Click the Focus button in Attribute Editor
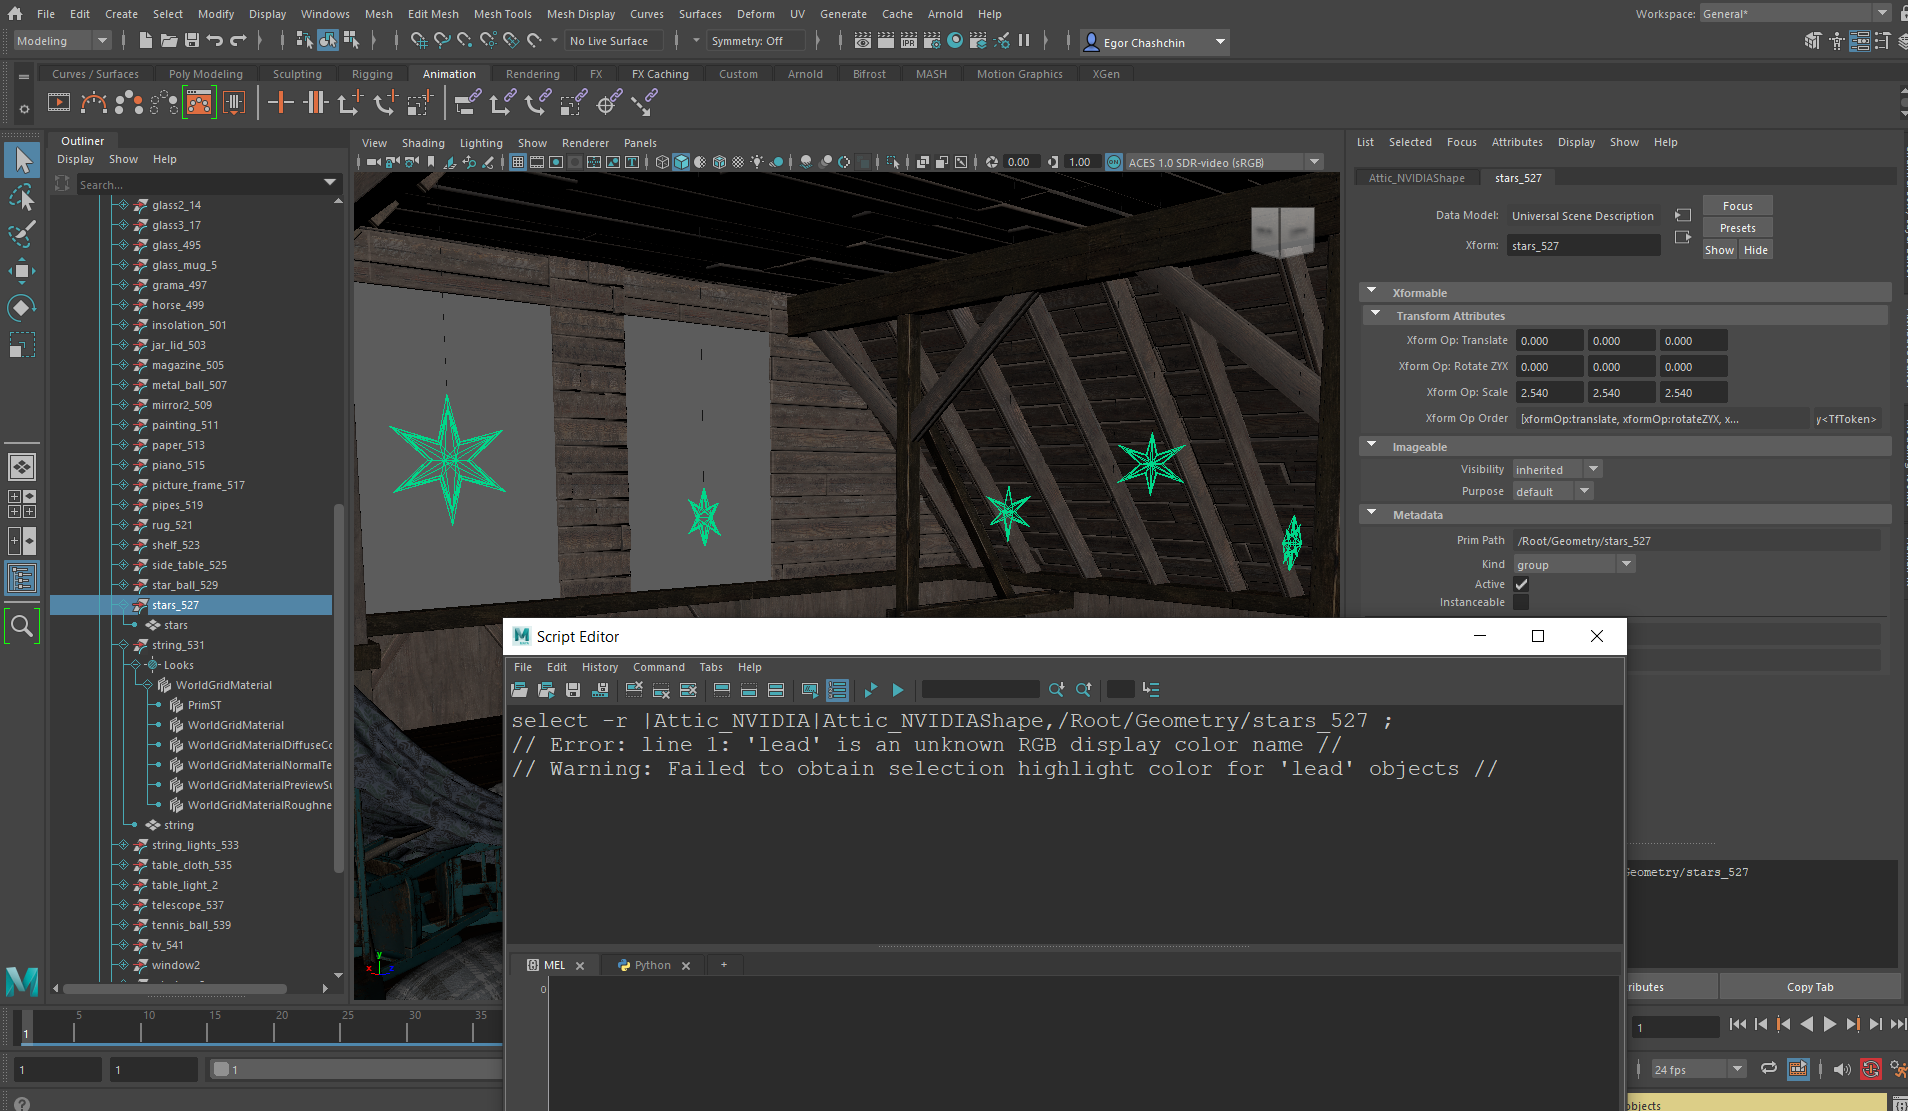 [x=1737, y=206]
